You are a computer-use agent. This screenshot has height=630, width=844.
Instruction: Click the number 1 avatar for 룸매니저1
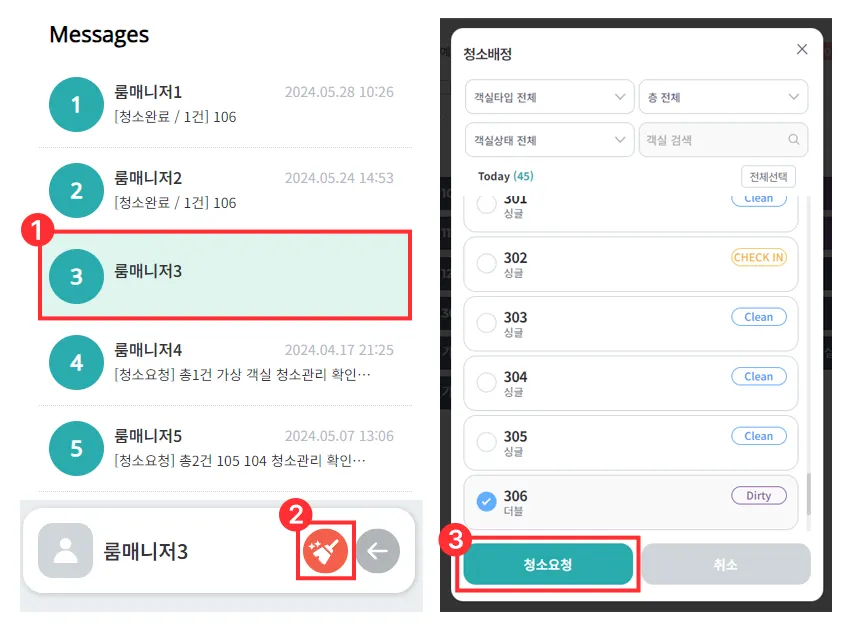76,104
